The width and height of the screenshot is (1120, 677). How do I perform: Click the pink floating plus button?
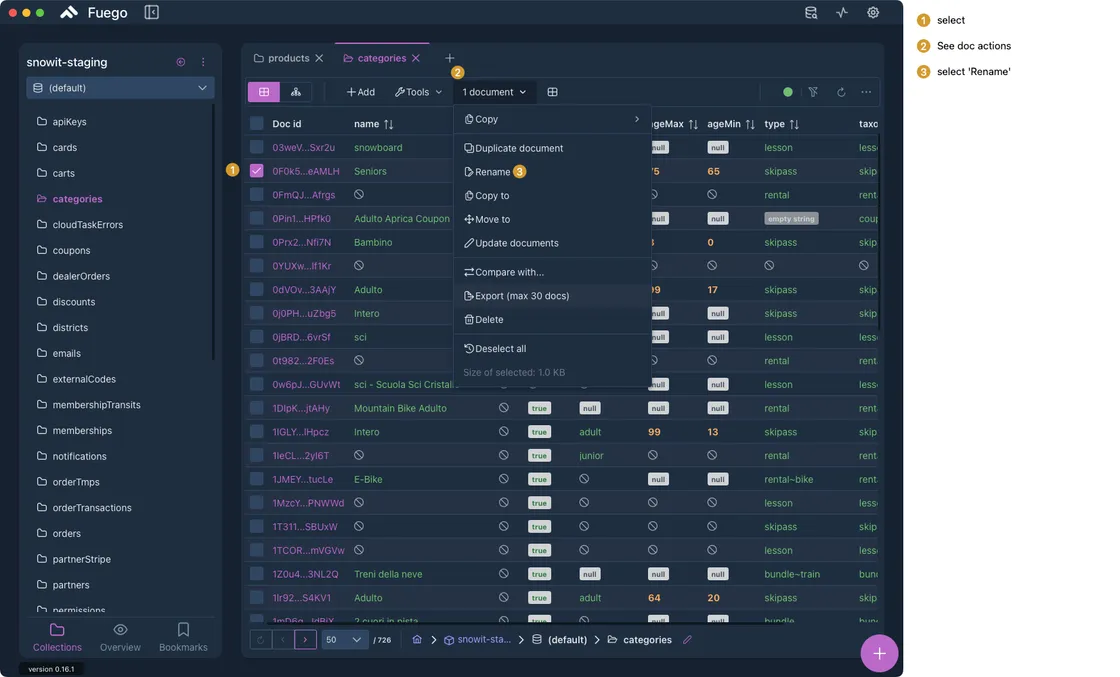879,653
